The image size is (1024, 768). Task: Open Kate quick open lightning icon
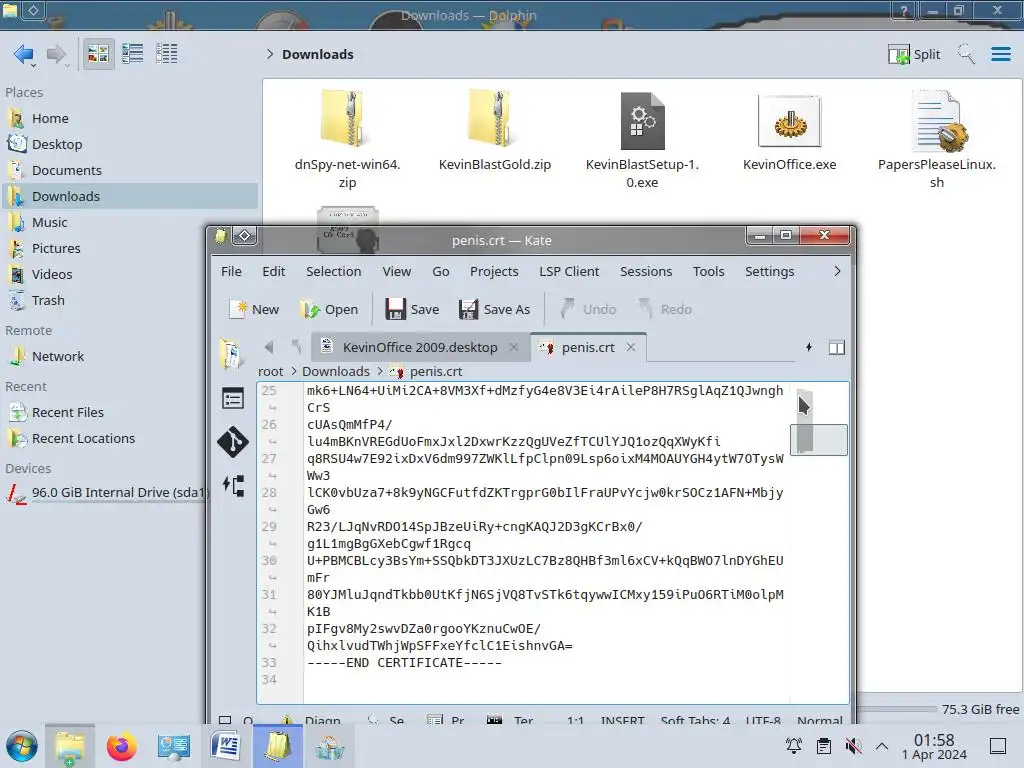pos(809,347)
